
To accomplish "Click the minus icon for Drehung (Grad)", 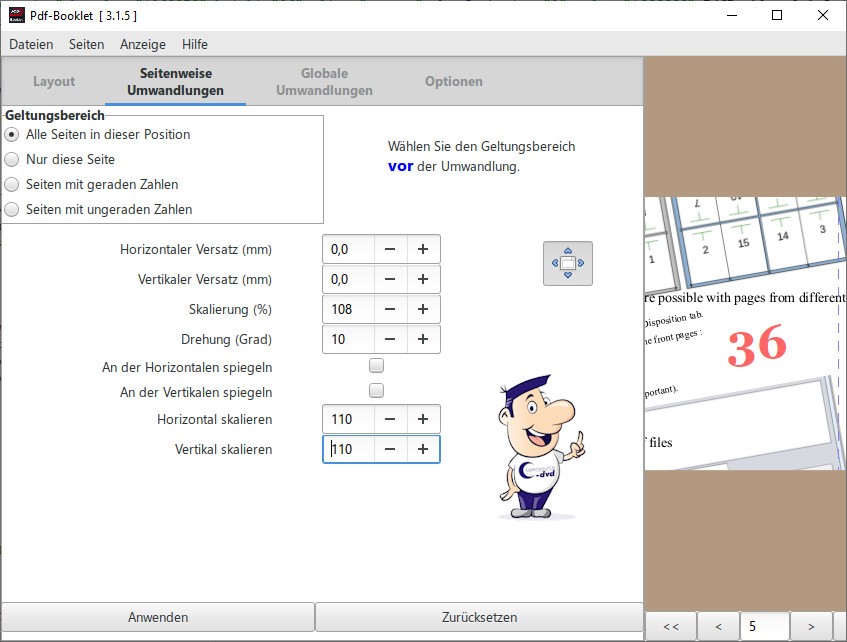I will pos(390,339).
